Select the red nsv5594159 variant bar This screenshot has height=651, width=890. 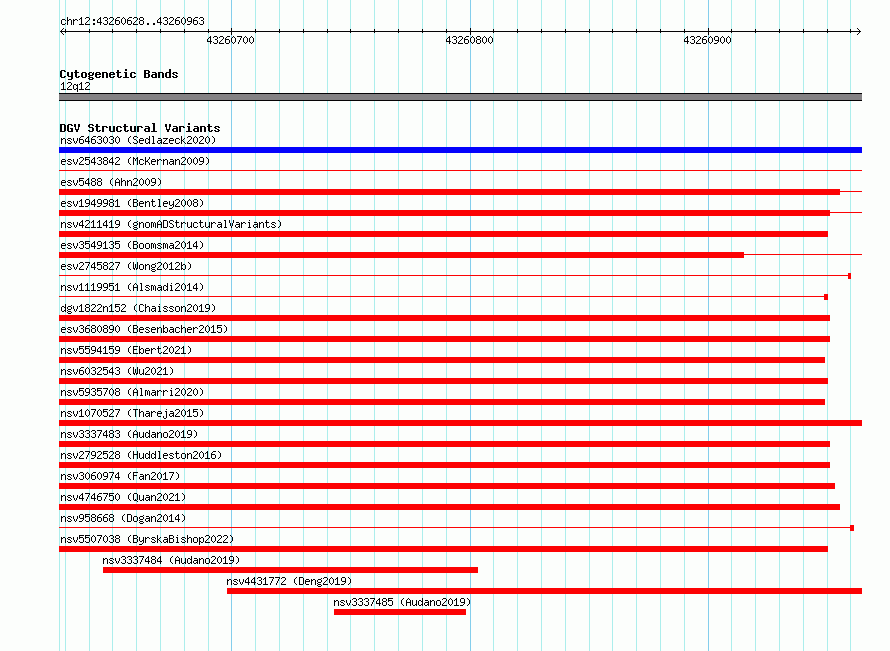coord(442,360)
